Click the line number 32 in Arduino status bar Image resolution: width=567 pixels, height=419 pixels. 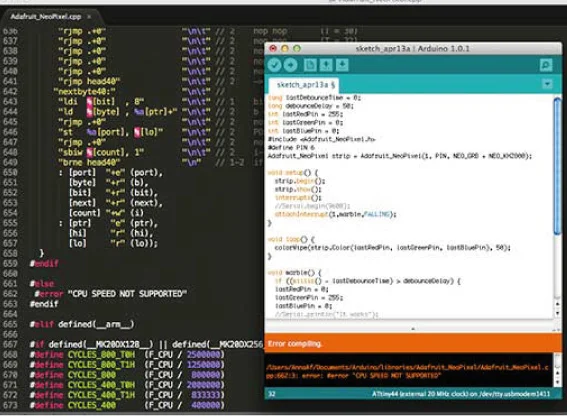pos(272,394)
